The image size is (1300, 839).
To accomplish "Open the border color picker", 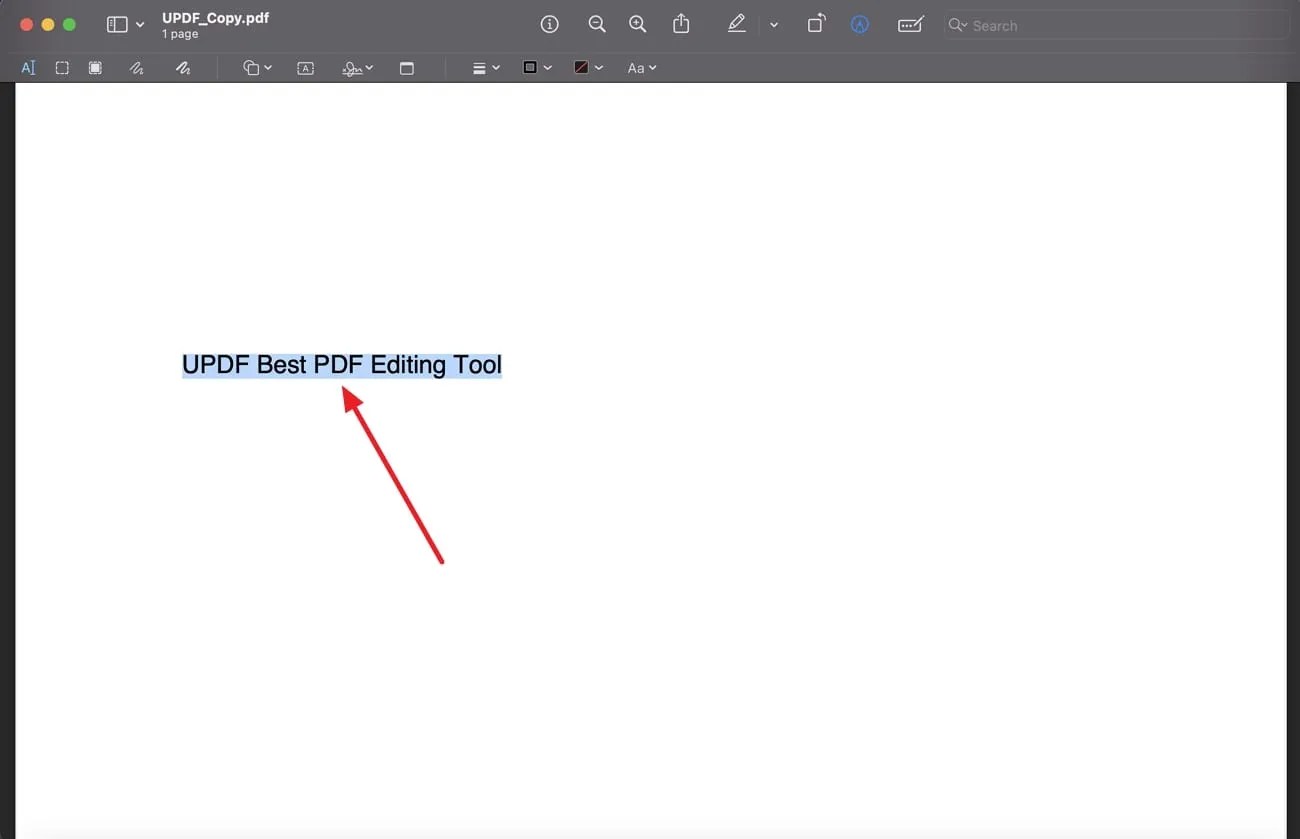I will (536, 67).
